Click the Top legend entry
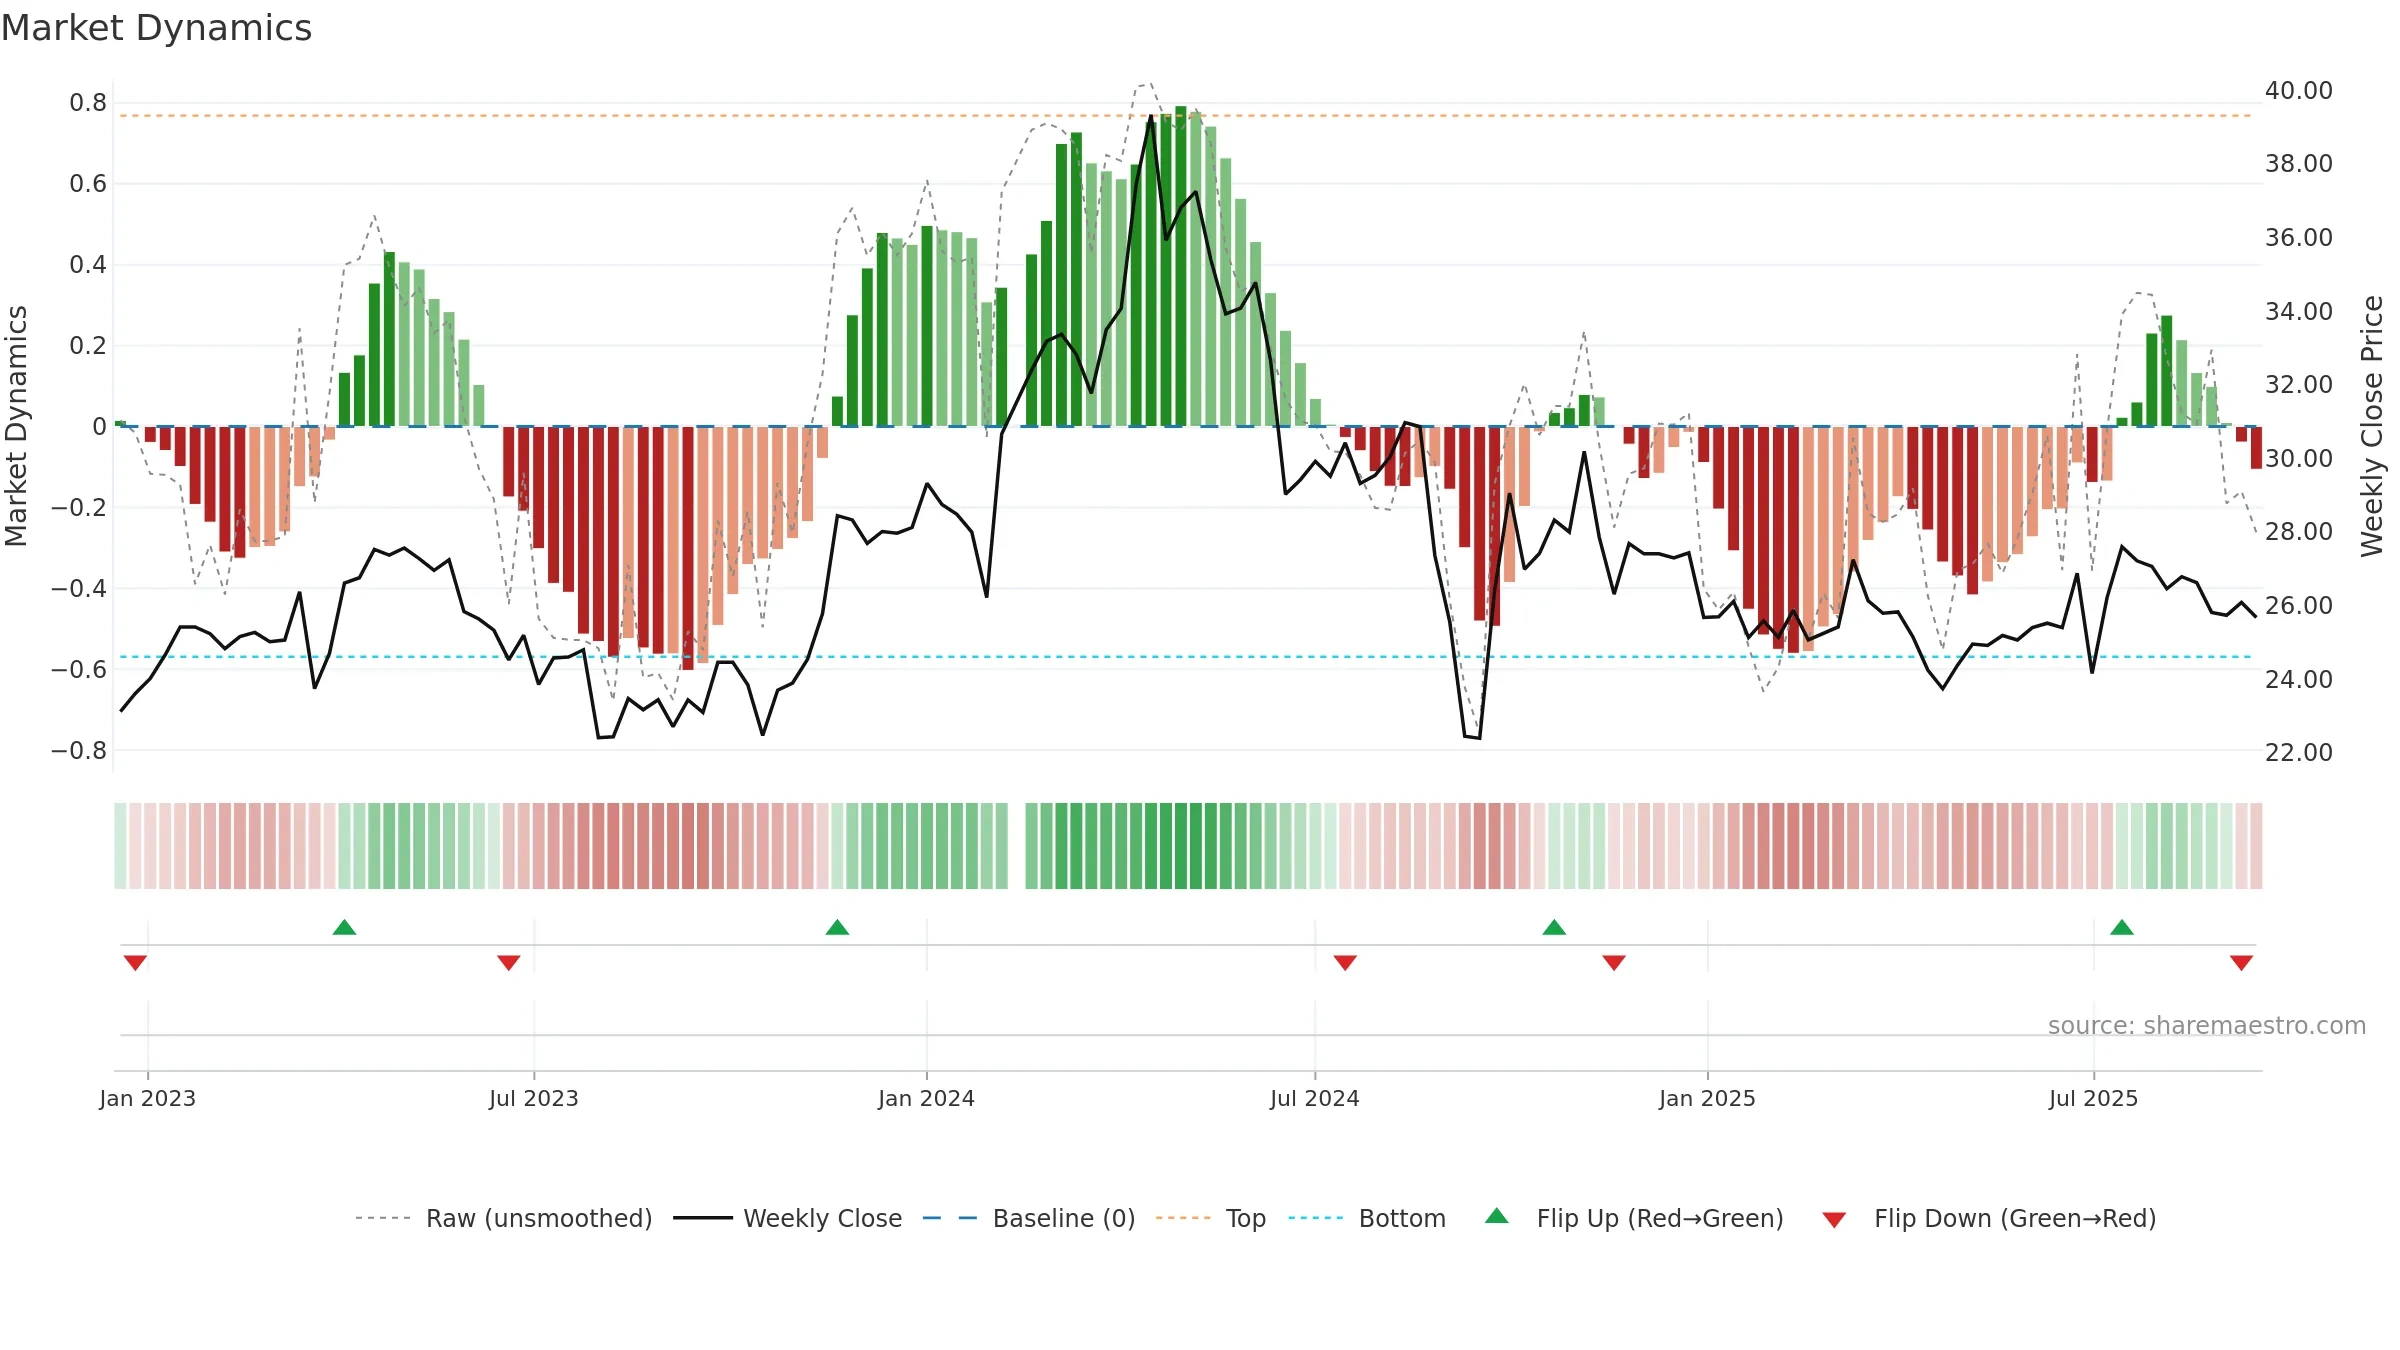Viewport: 2400px width, 1350px height. pos(1211,1218)
